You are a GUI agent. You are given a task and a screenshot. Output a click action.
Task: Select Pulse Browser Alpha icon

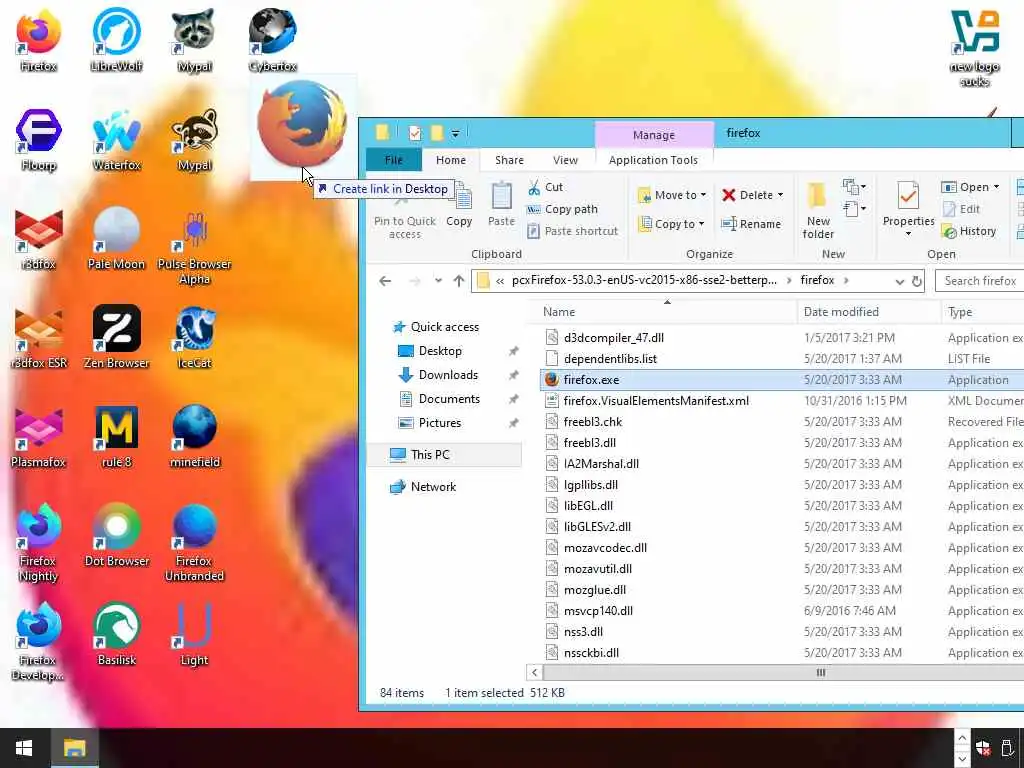pyautogui.click(x=195, y=246)
